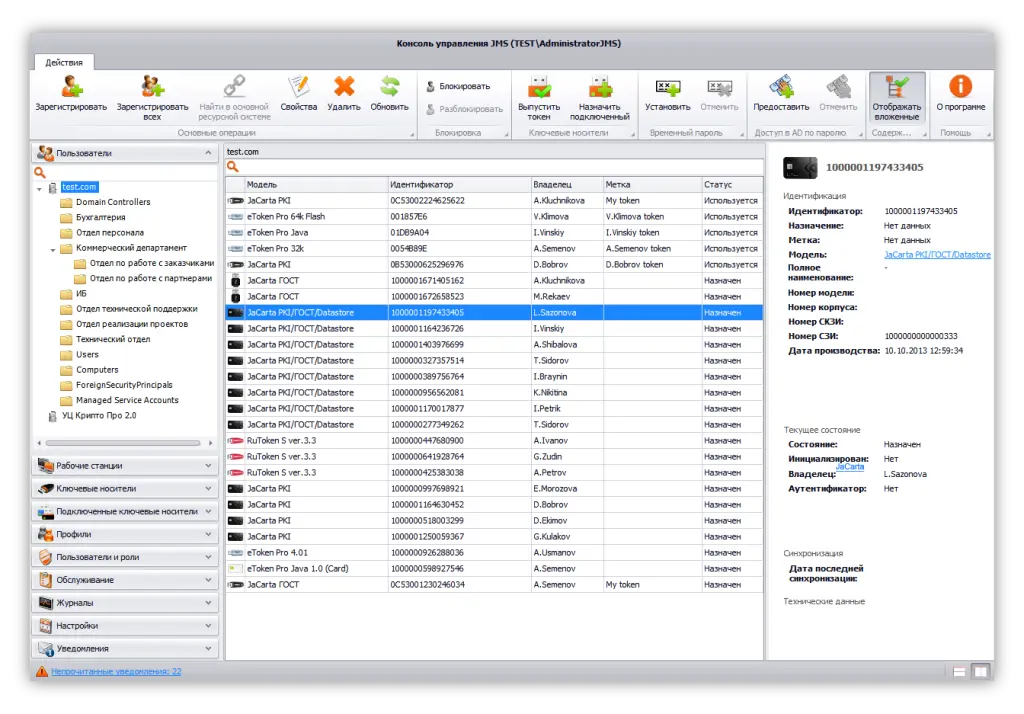This screenshot has height=714, width=1024.
Task: Click the tree panel horizontal scrollbar
Action: [123, 443]
